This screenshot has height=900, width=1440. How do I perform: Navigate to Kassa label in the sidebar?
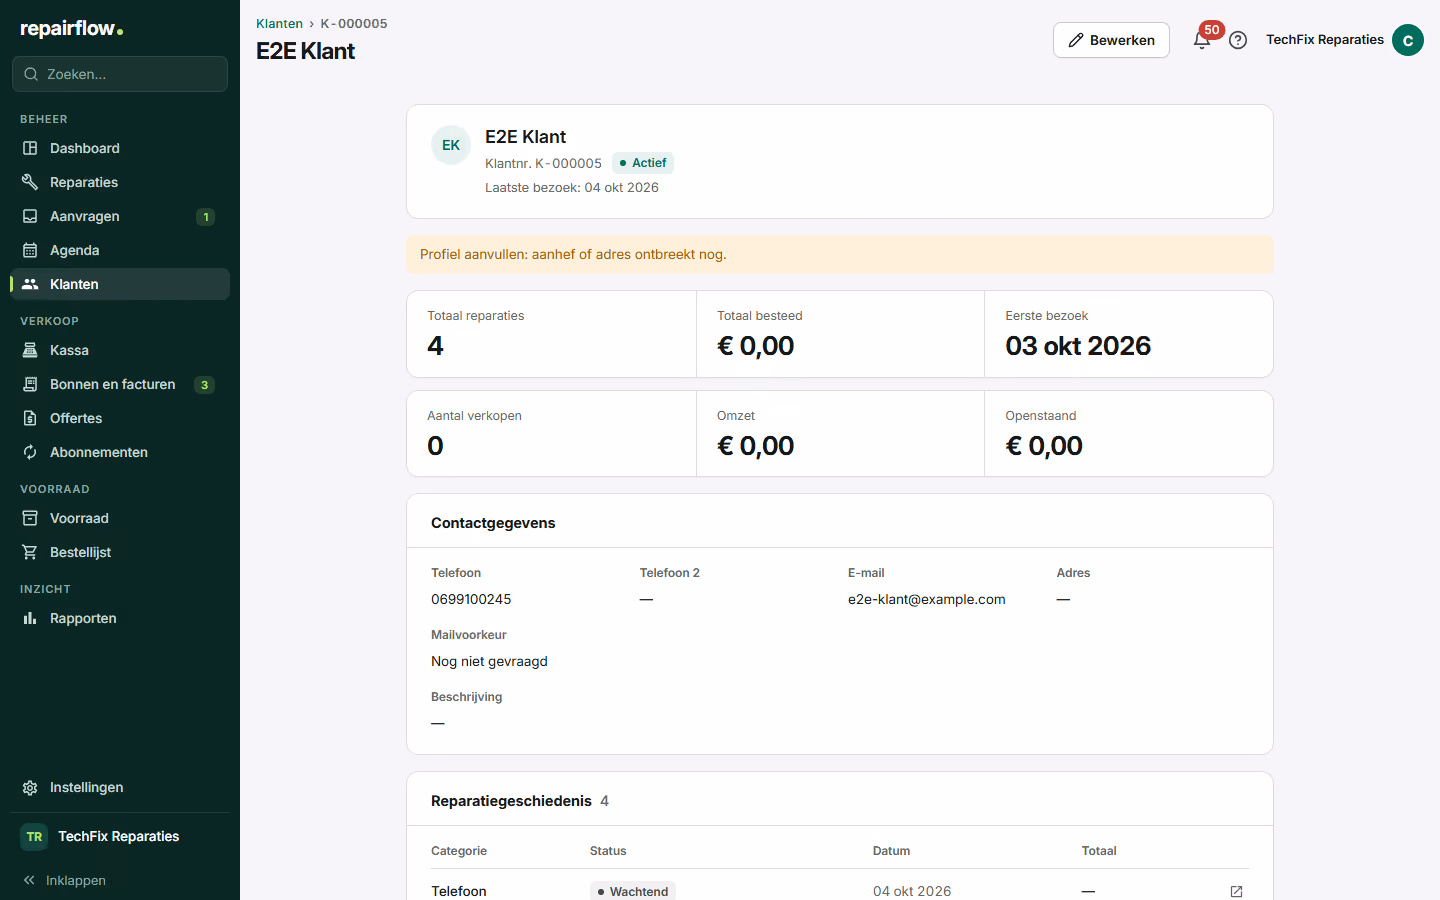click(x=69, y=350)
